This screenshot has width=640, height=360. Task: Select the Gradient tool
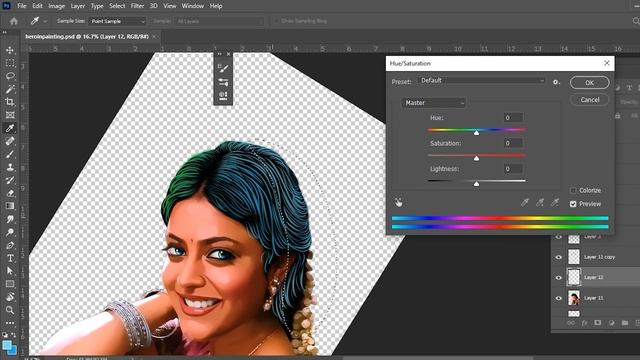pyautogui.click(x=10, y=206)
